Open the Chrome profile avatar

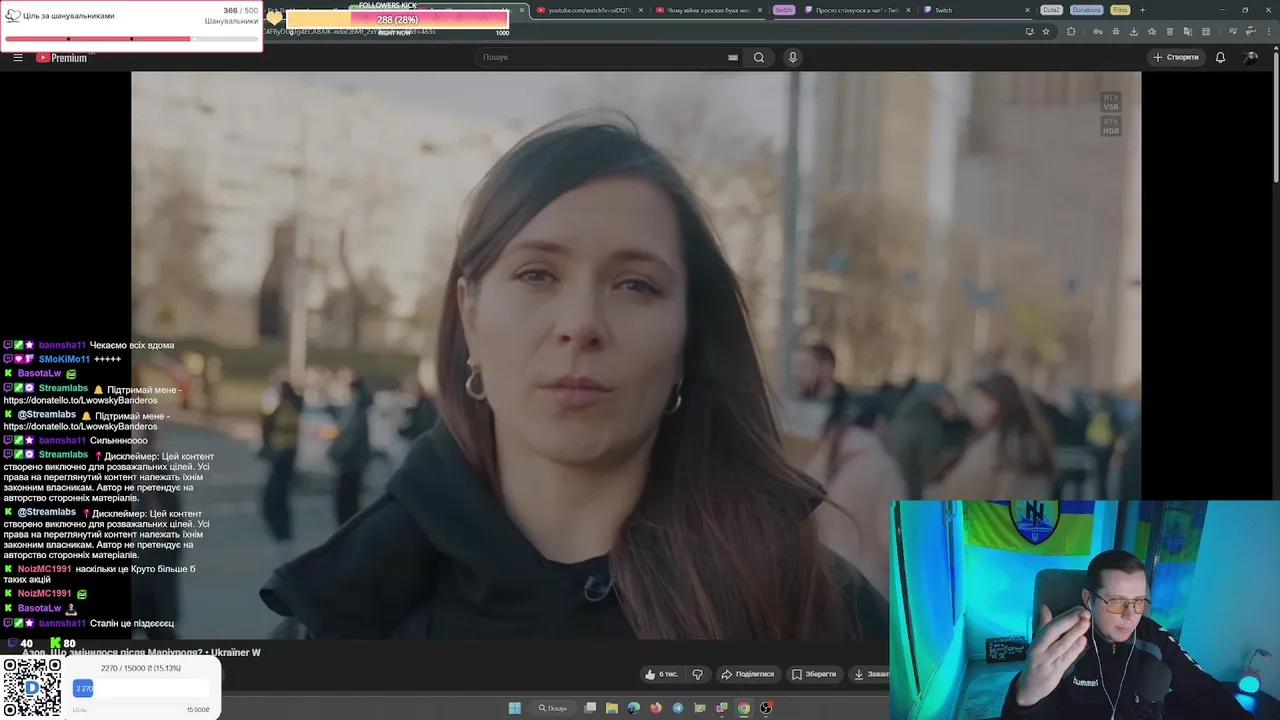click(1249, 31)
